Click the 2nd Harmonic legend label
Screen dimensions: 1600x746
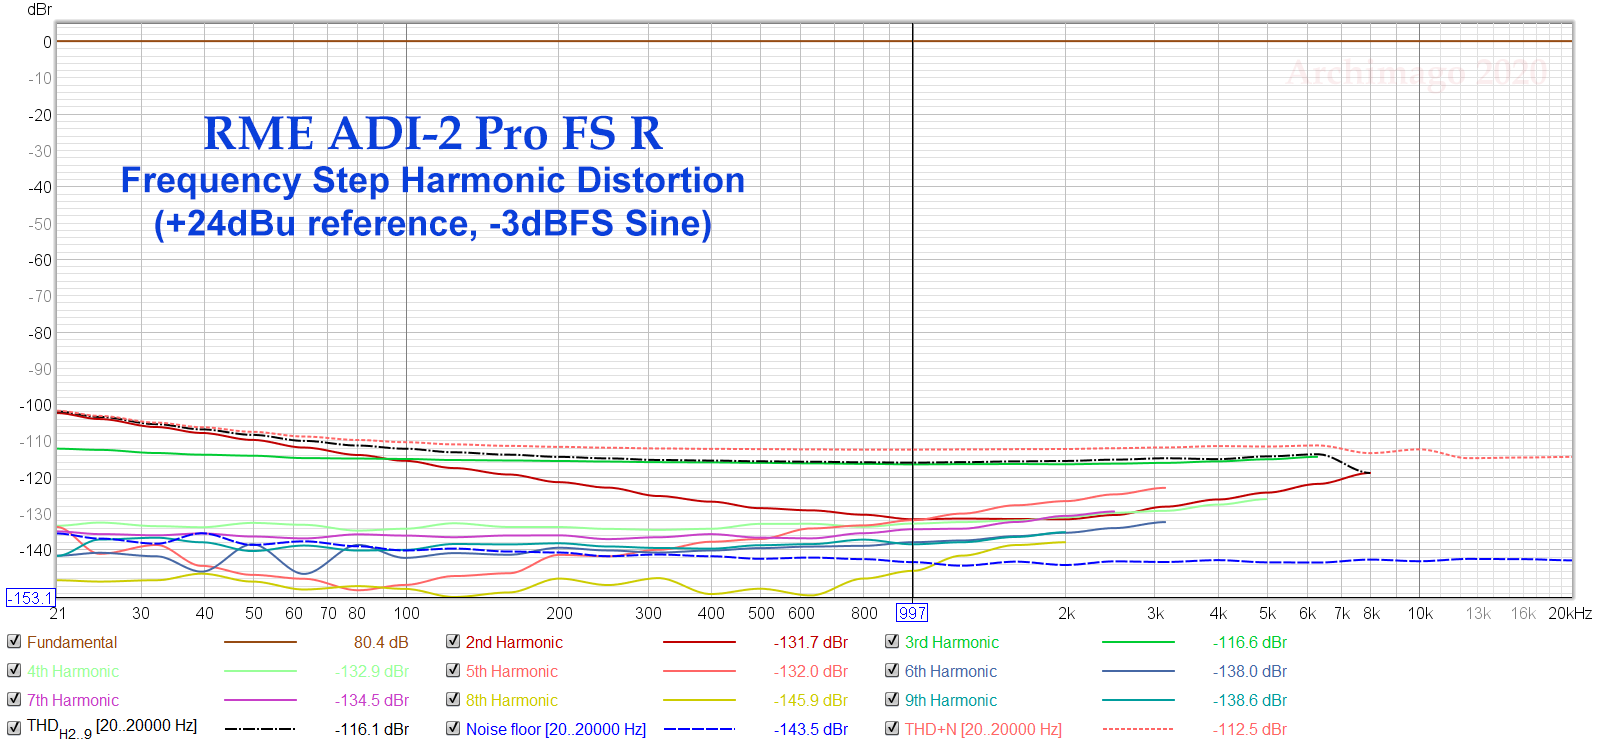point(514,642)
